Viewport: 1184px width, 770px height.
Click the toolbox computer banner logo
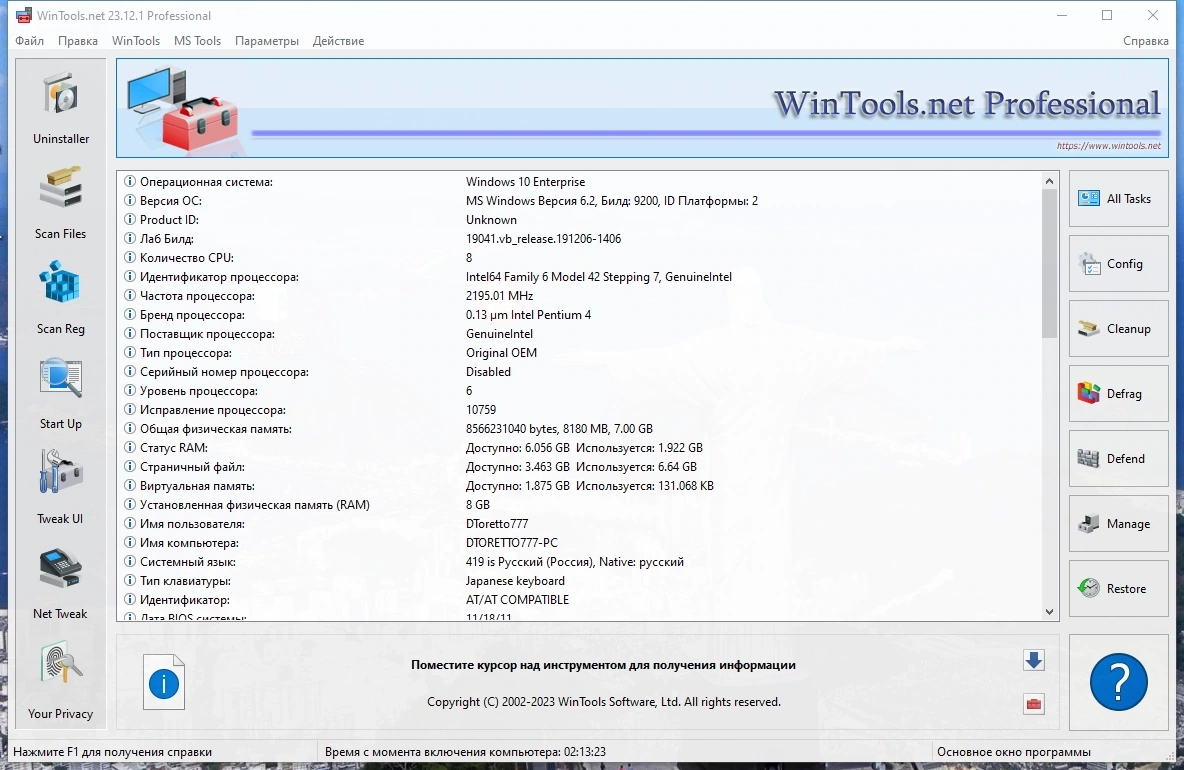coord(183,109)
